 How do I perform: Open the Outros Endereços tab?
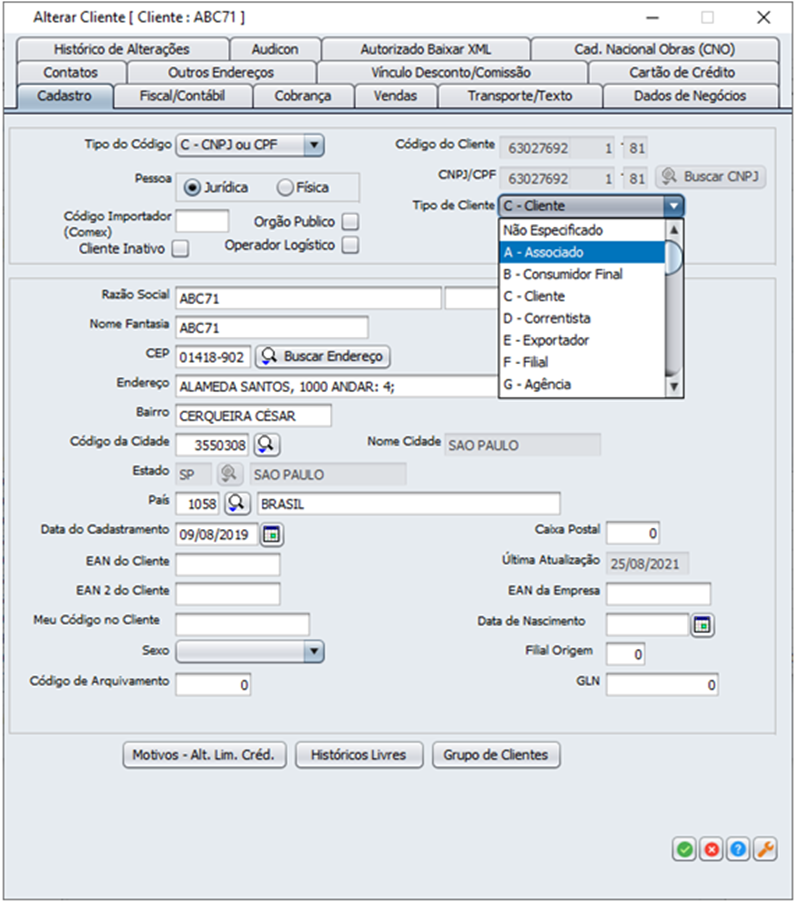pos(221,73)
